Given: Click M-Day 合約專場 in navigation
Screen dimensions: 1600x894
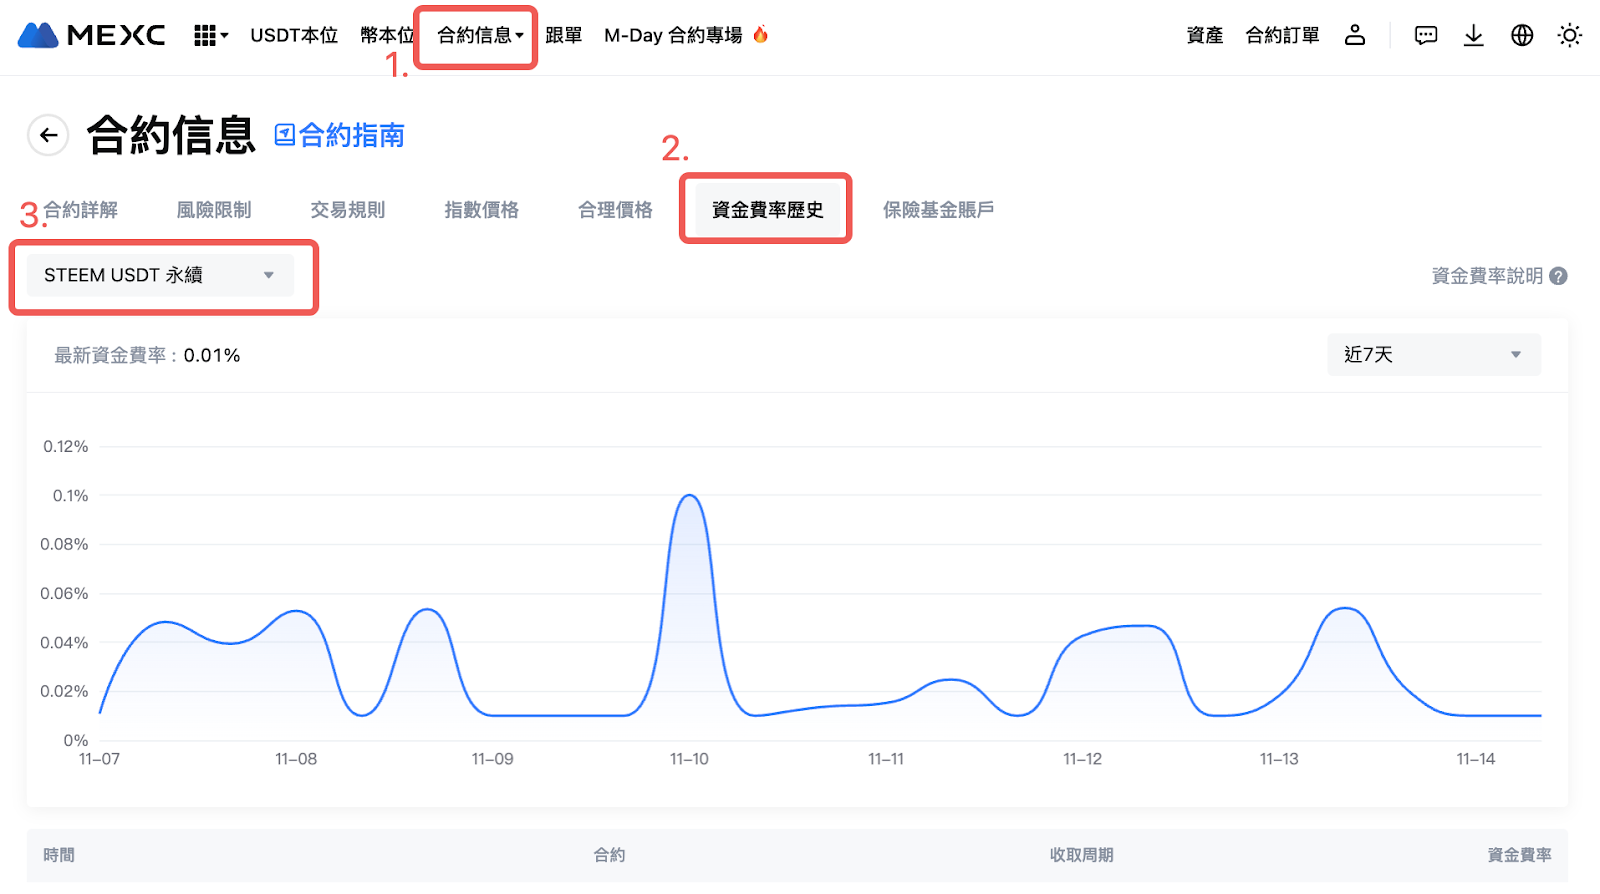Looking at the screenshot, I should (674, 36).
